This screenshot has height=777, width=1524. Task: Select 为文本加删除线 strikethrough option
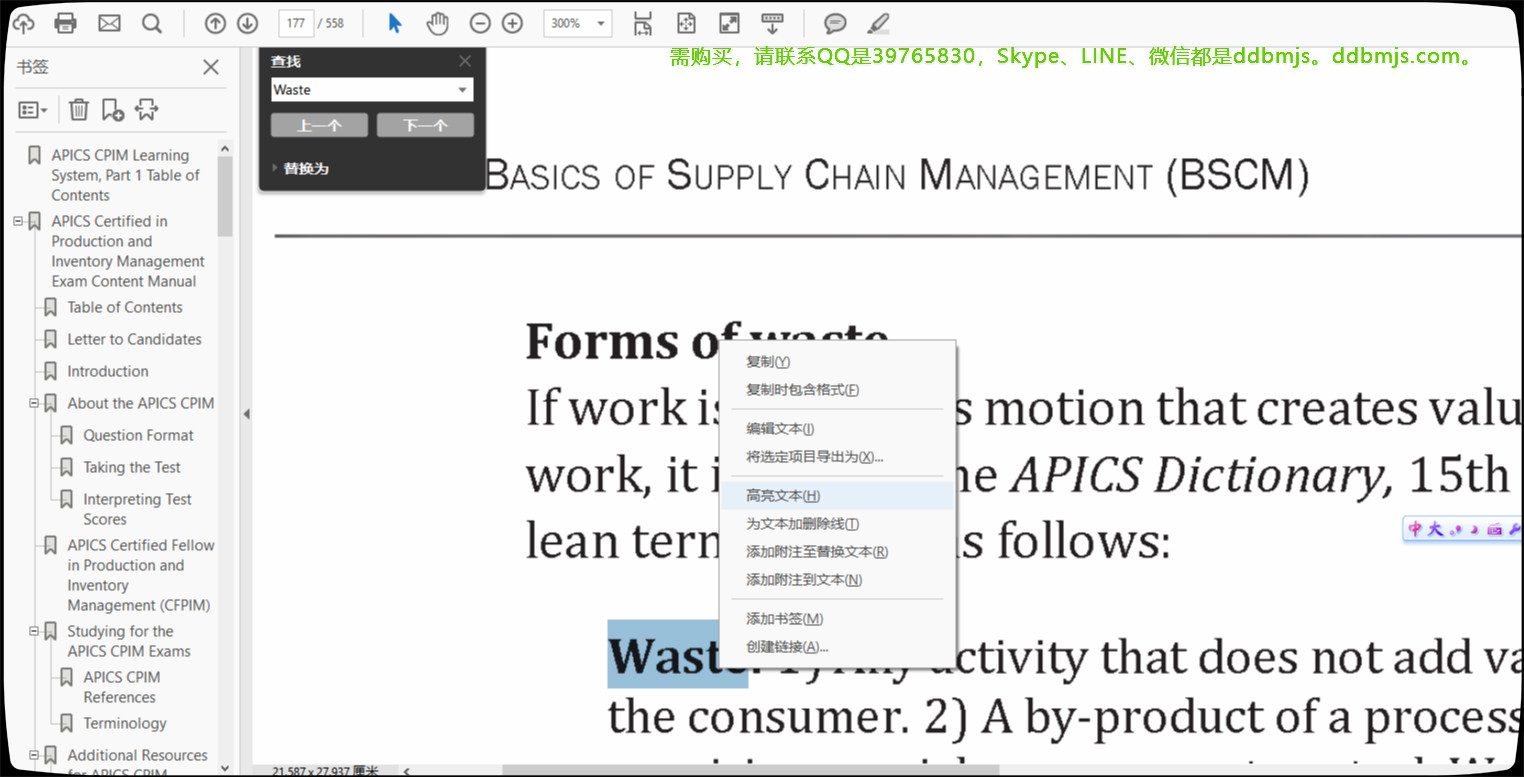tap(838, 523)
